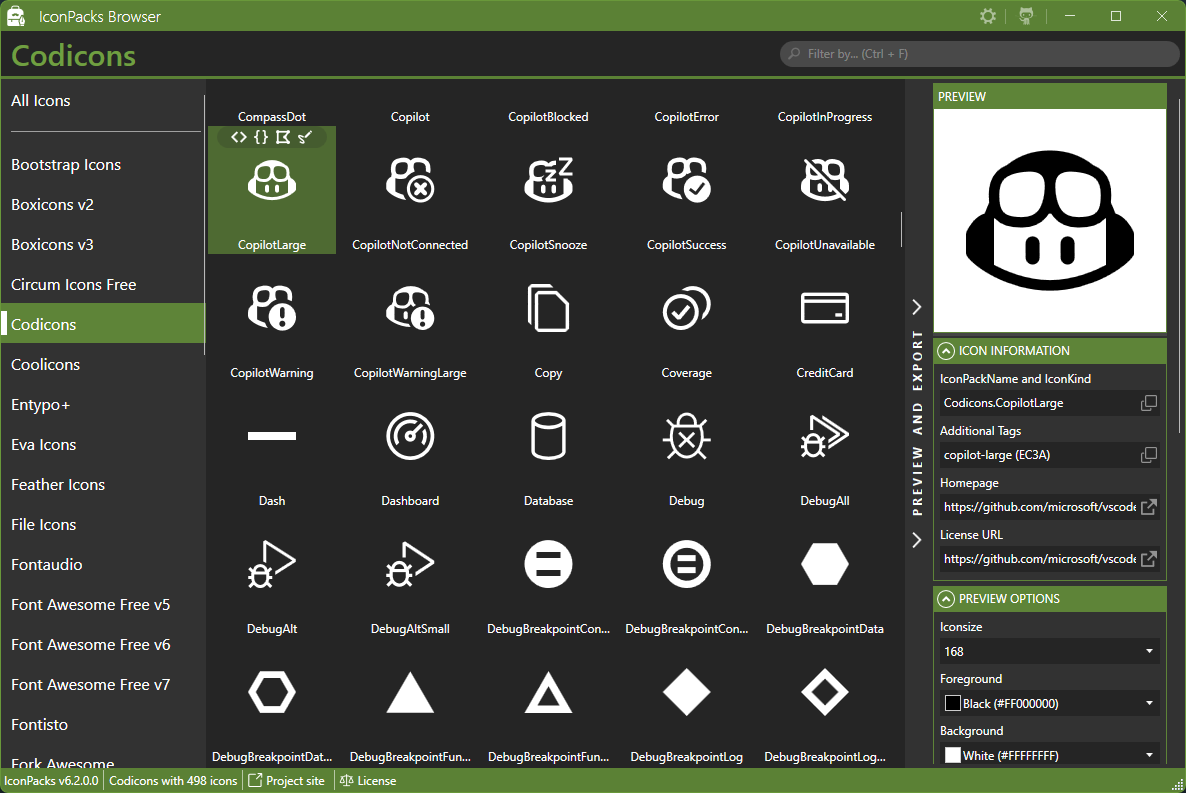
Task: Collapse the Icon Information section
Action: point(946,351)
